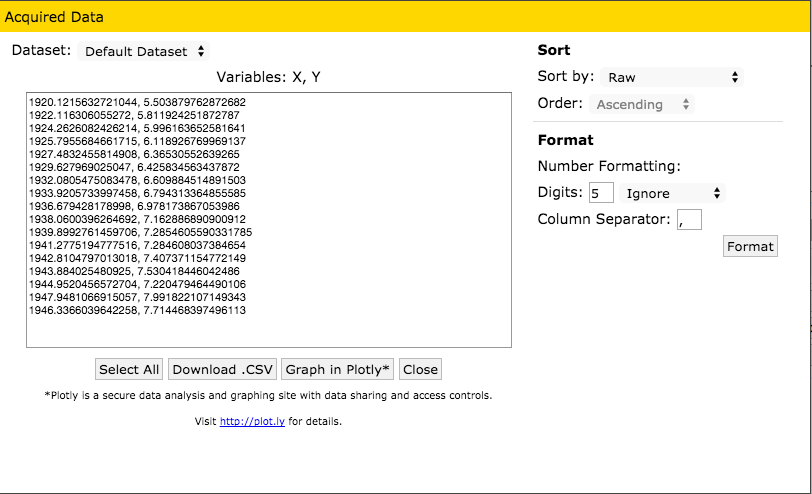The width and height of the screenshot is (812, 494).
Task: Select the row starting 1925.79
Action: point(138,142)
